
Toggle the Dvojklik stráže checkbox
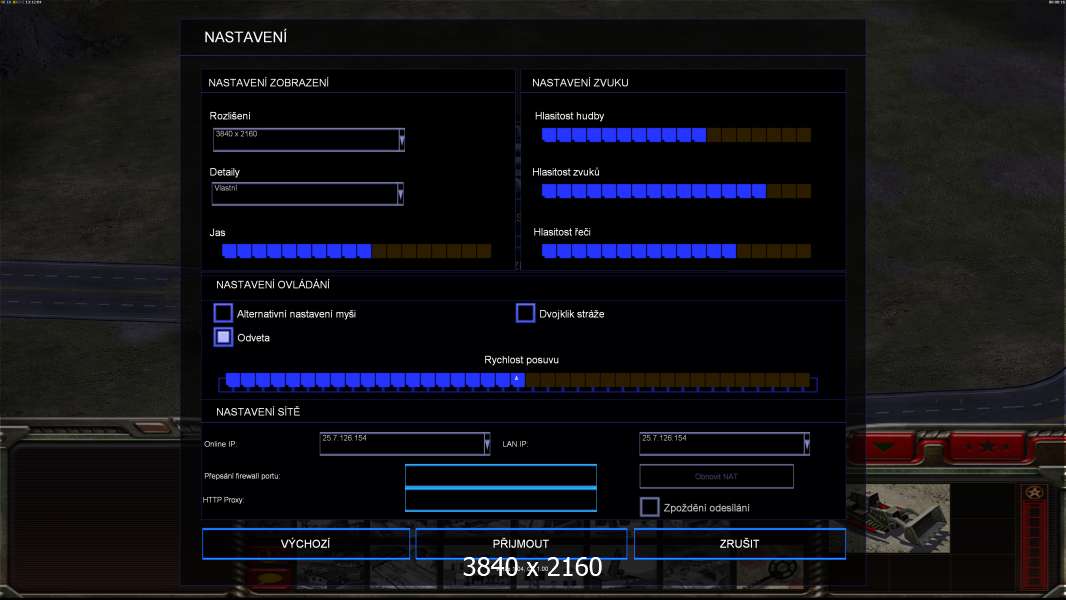point(525,314)
